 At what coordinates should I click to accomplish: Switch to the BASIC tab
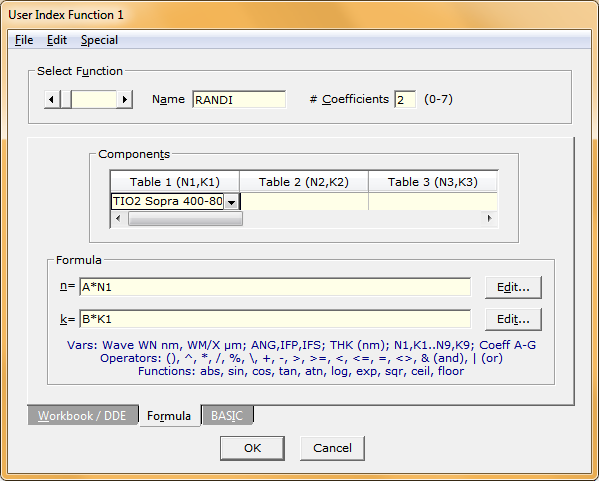pos(227,415)
